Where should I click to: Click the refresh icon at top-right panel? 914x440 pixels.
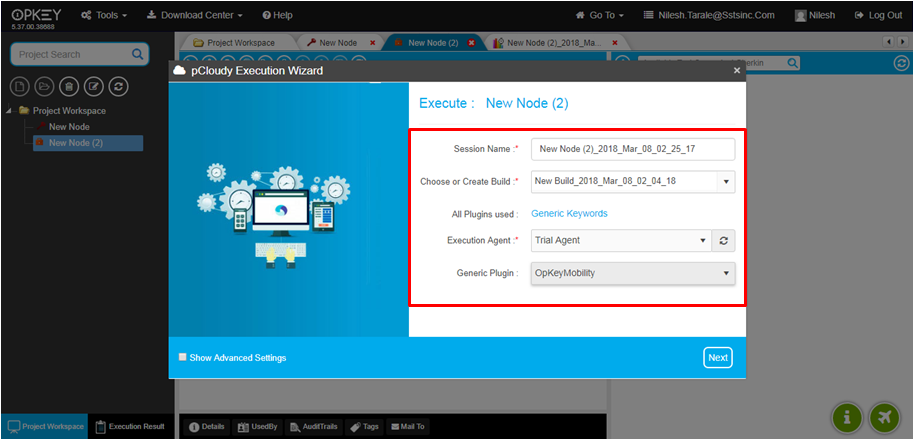tap(901, 63)
